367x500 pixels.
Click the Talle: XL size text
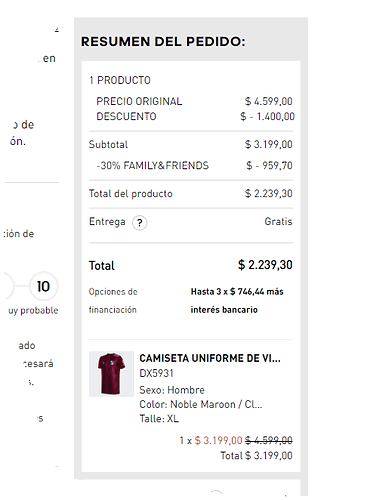pos(159,419)
